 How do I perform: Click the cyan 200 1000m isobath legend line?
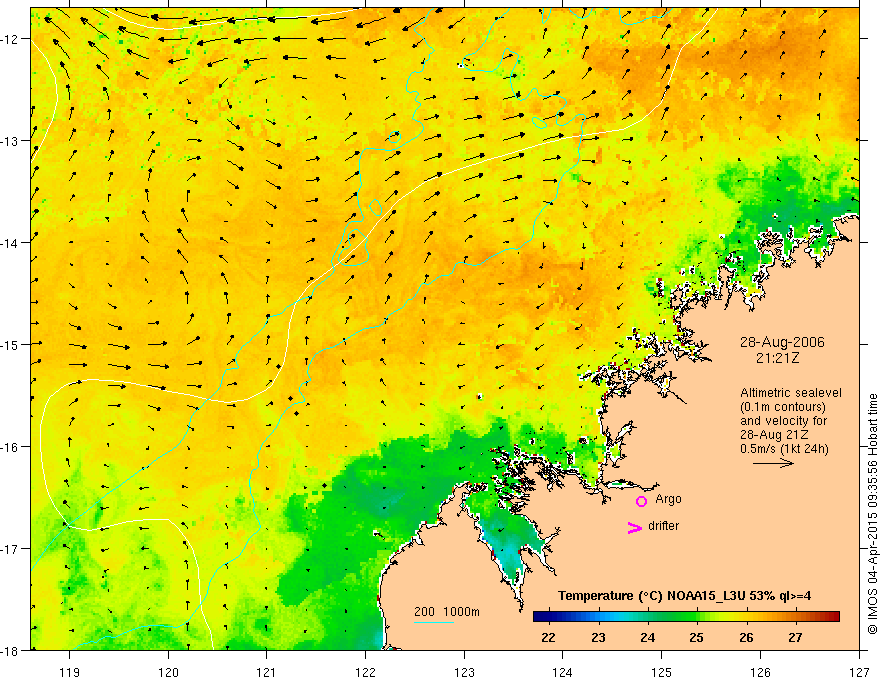[x=434, y=622]
